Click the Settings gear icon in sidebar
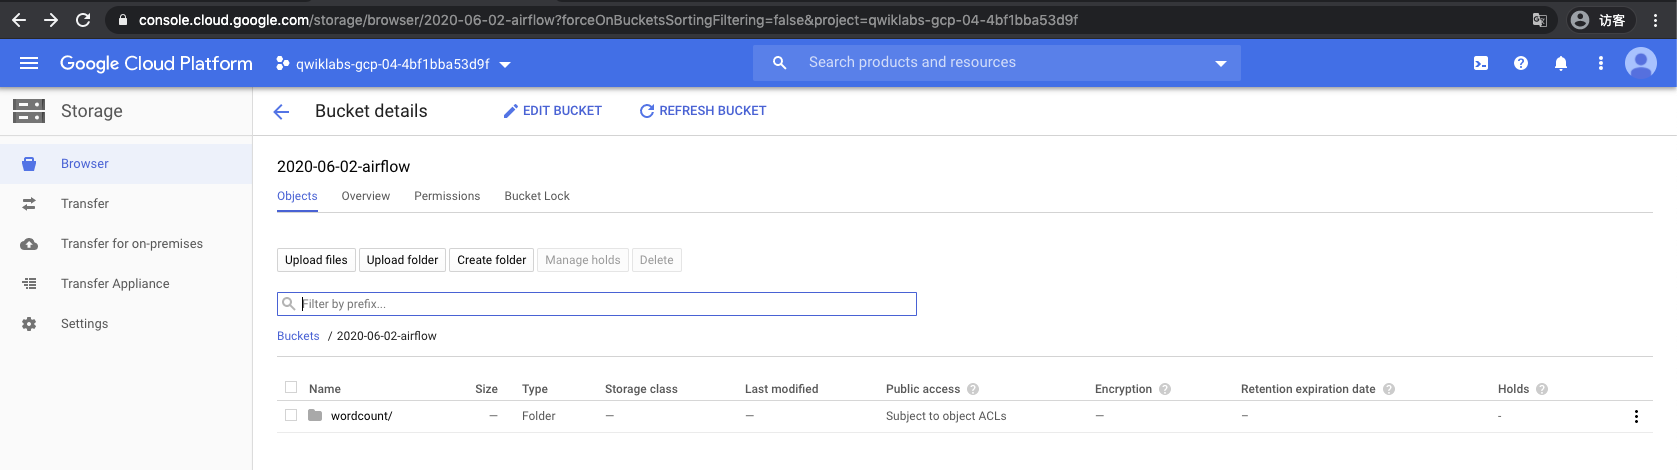Image resolution: width=1677 pixels, height=470 pixels. click(x=29, y=324)
